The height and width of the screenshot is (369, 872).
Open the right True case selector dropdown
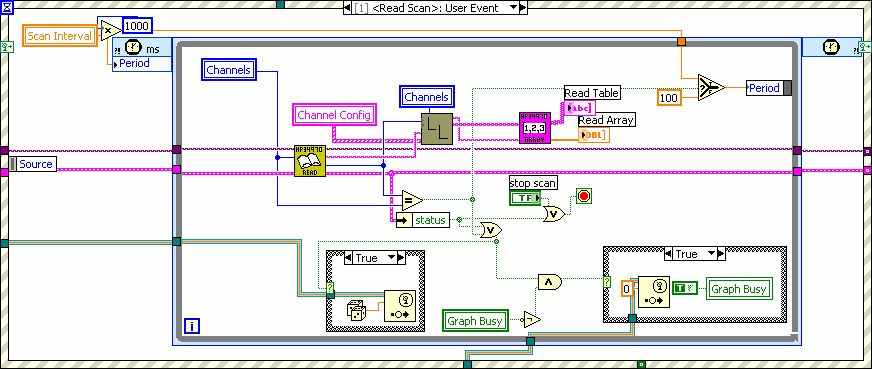[711, 254]
